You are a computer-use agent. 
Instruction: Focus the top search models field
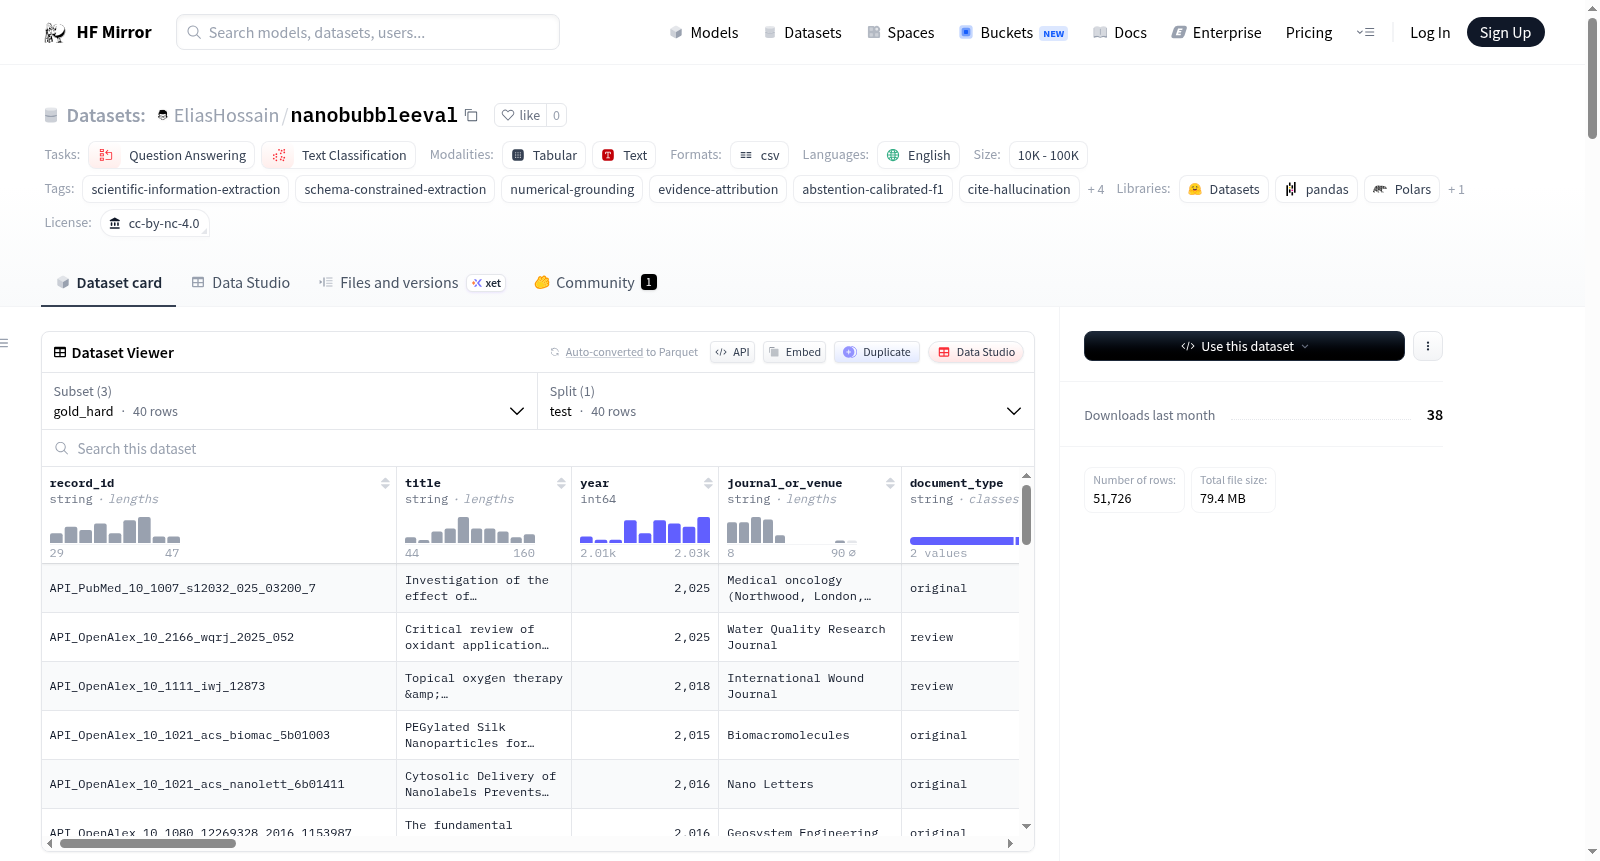(368, 32)
